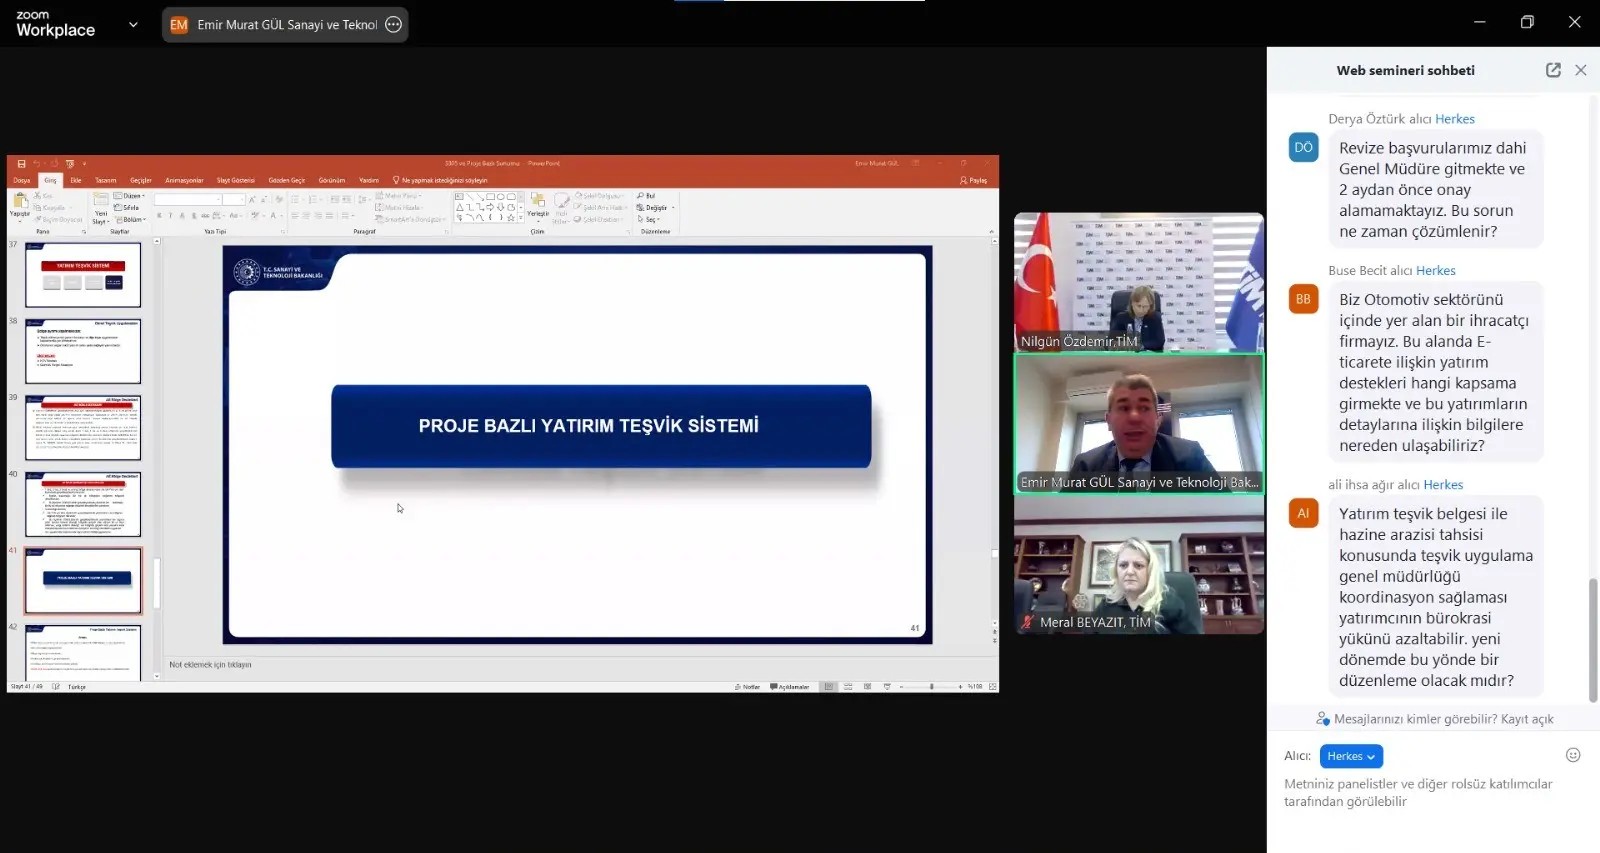Click the save icon in the PowerPoint title bar

pos(22,163)
